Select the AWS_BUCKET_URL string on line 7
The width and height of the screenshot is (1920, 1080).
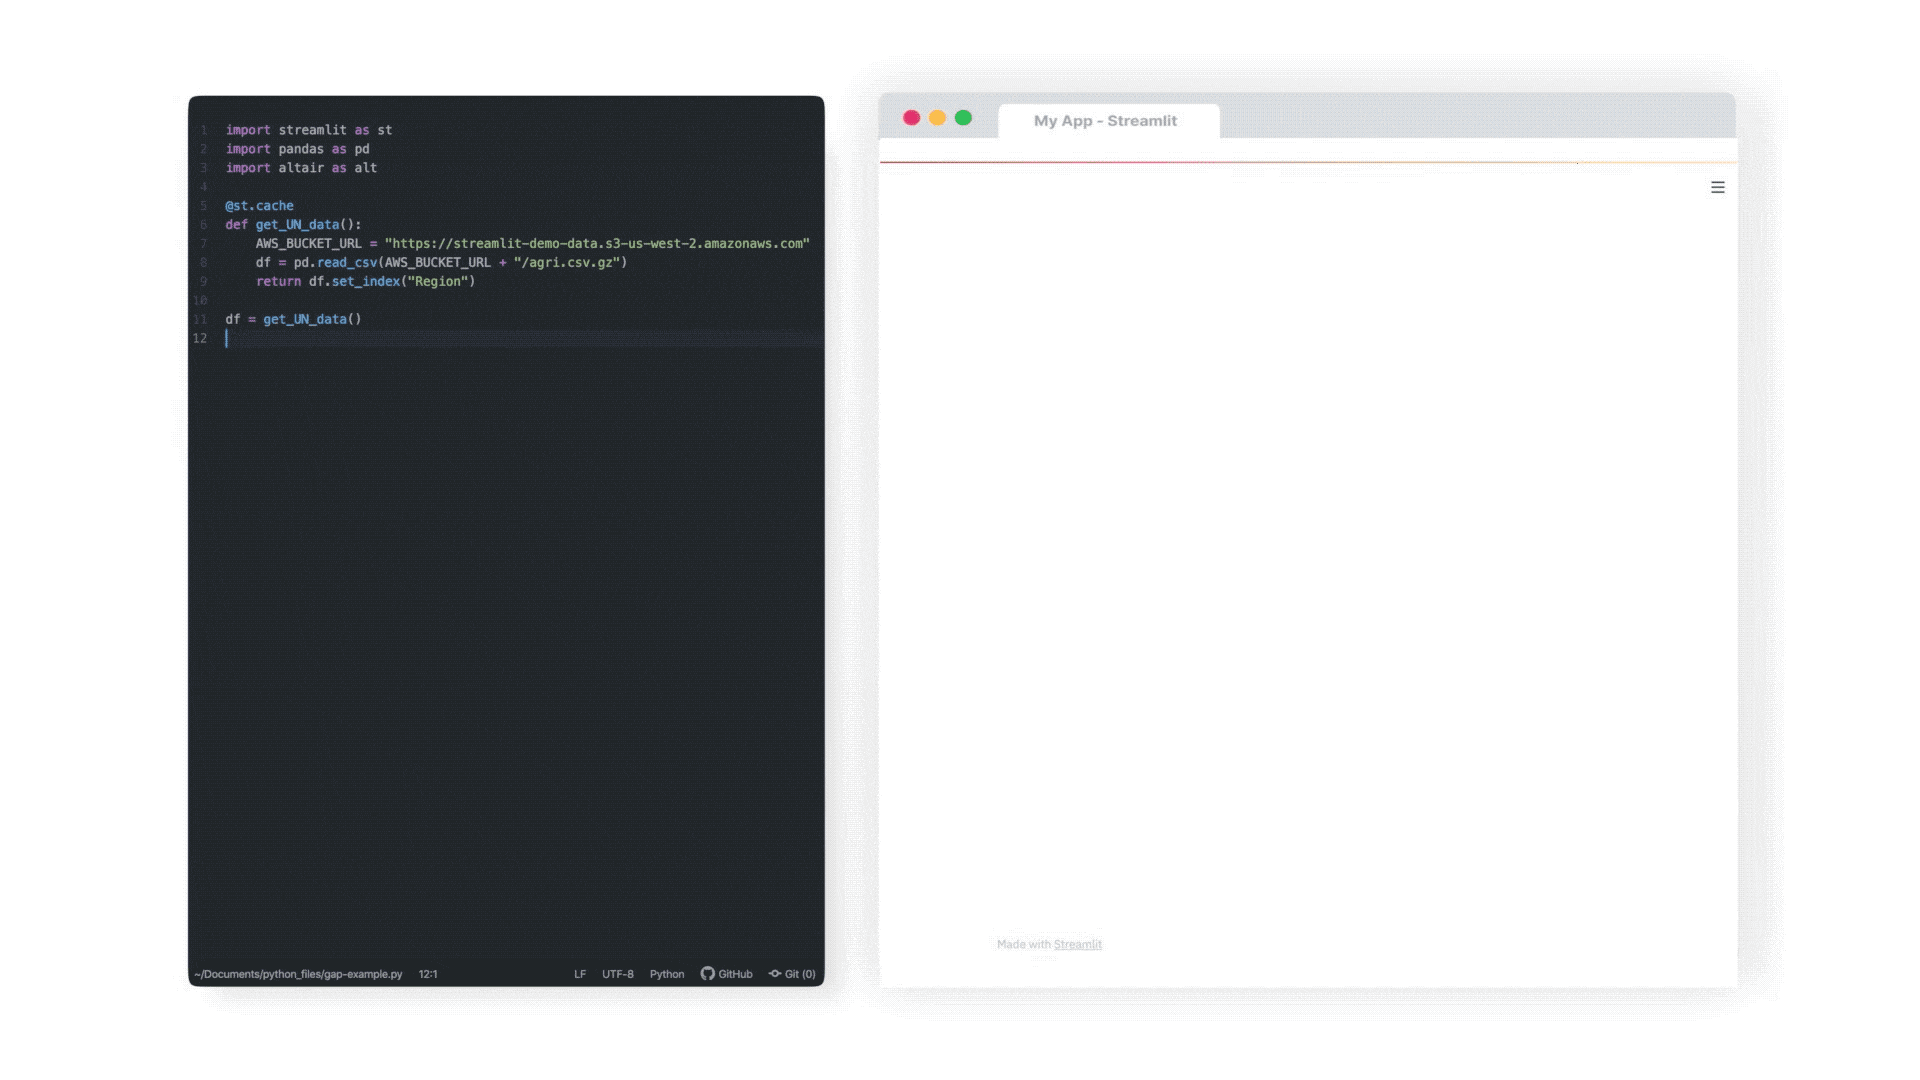598,243
